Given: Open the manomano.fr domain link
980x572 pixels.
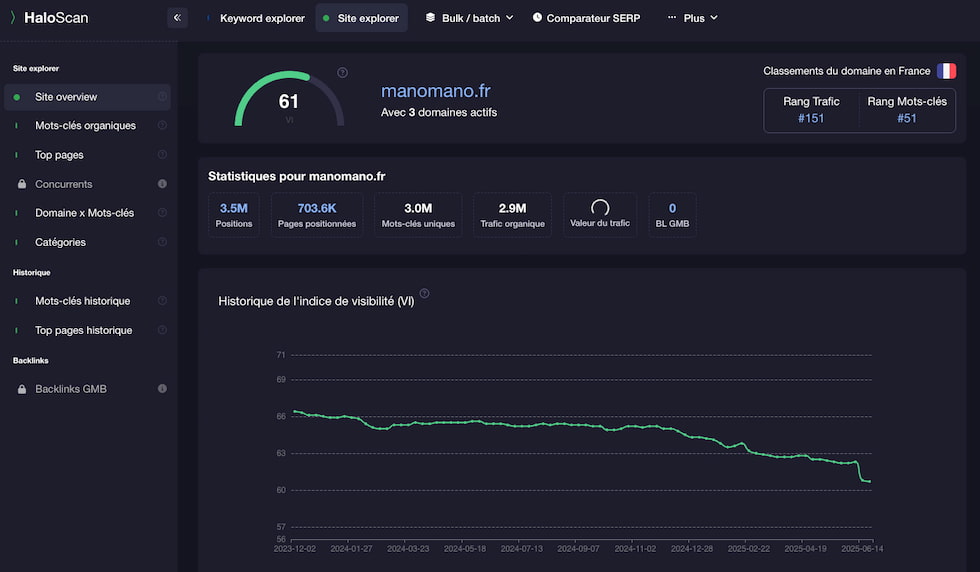Looking at the screenshot, I should (x=436, y=91).
